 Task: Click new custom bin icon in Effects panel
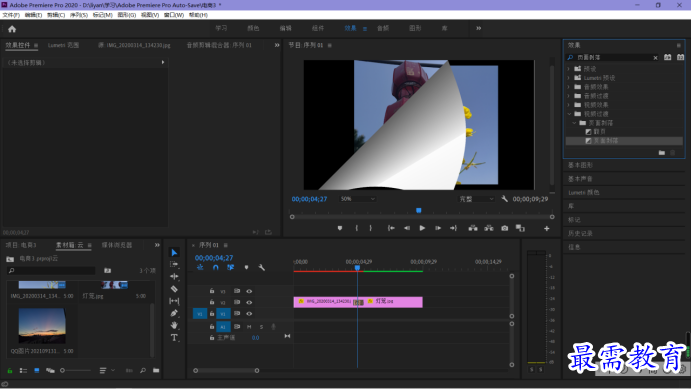pyautogui.click(x=662, y=153)
